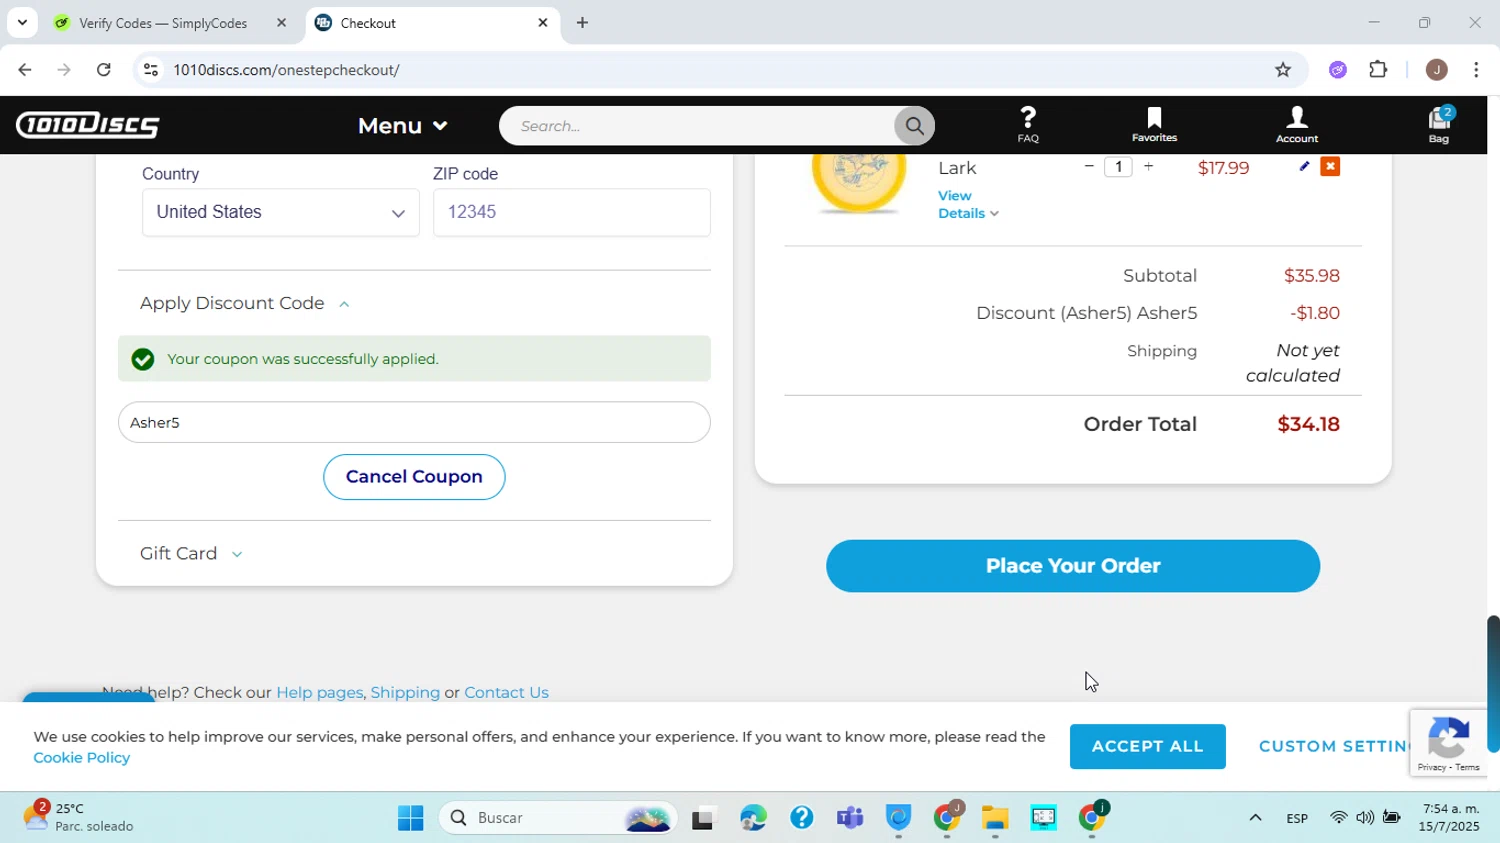
Task: Edit the Lark item with pencil icon
Action: (1304, 166)
